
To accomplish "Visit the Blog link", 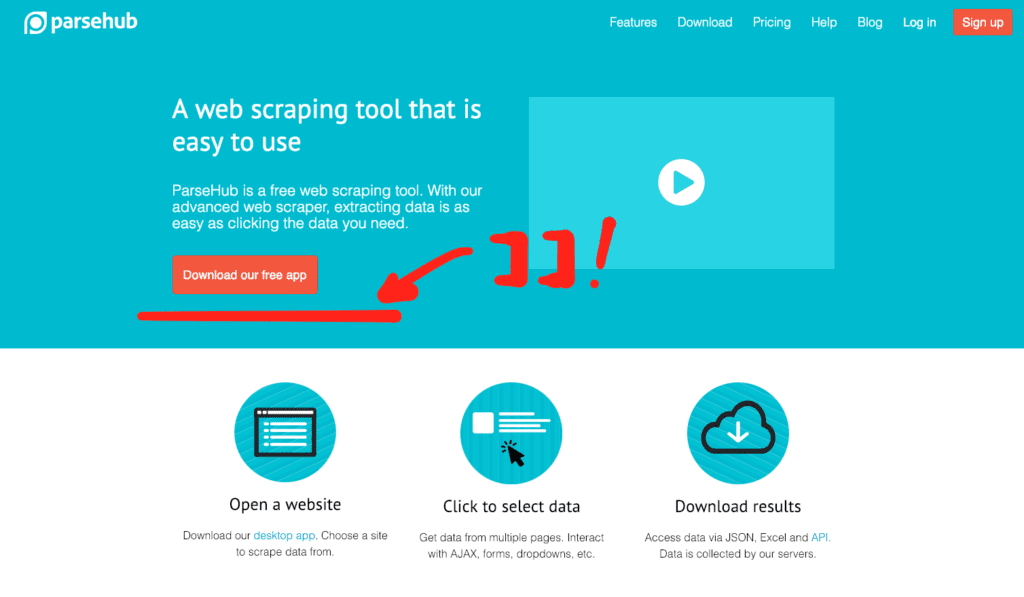I will [x=869, y=22].
